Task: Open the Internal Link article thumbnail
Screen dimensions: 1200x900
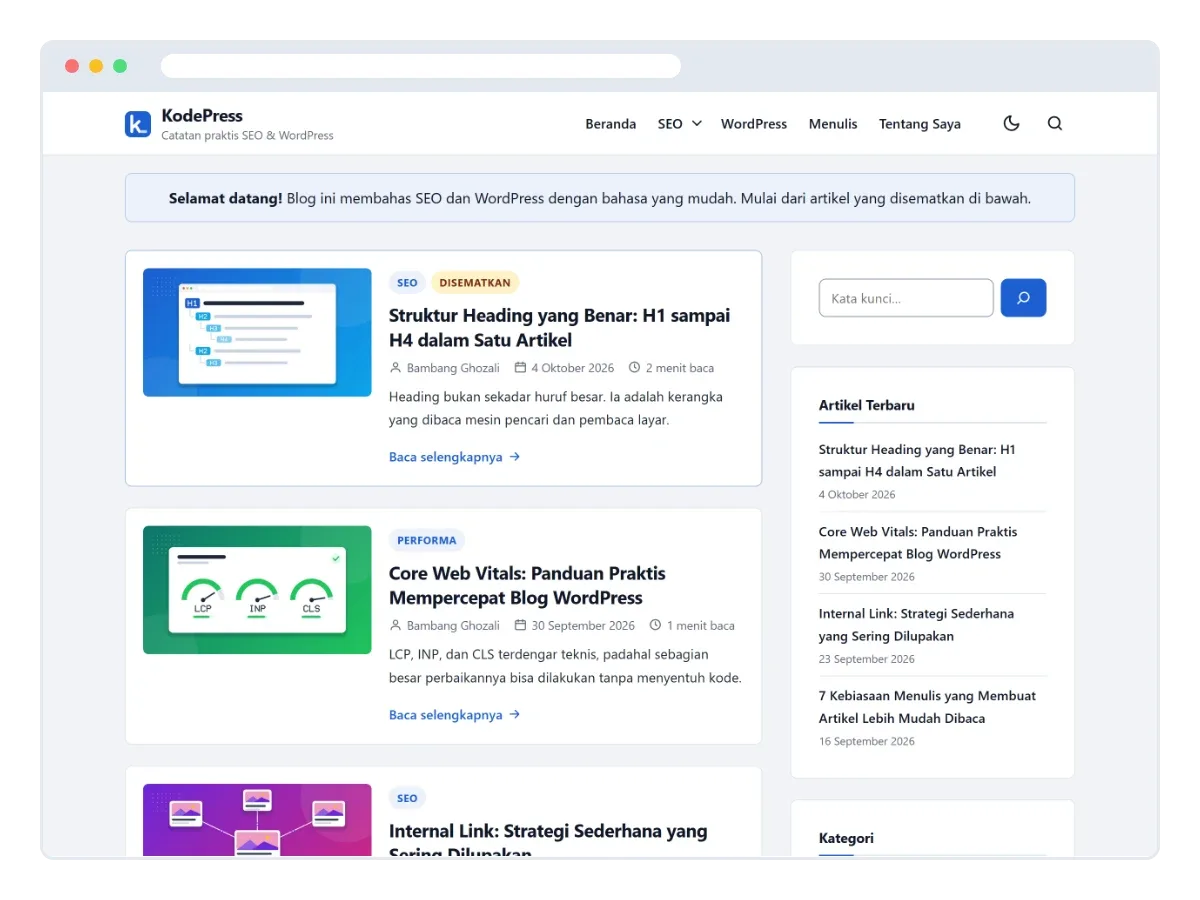Action: [257, 820]
